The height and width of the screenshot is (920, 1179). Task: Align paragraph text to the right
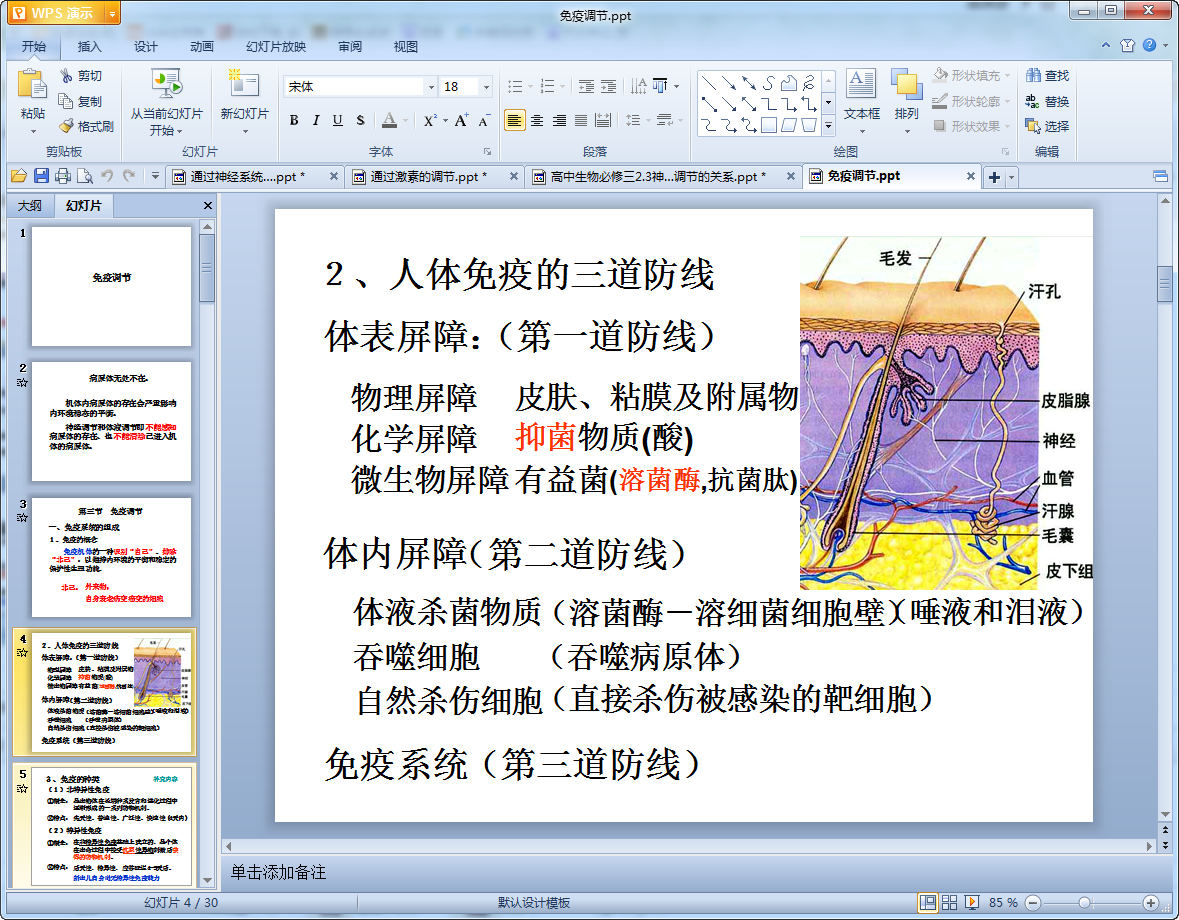coord(559,120)
